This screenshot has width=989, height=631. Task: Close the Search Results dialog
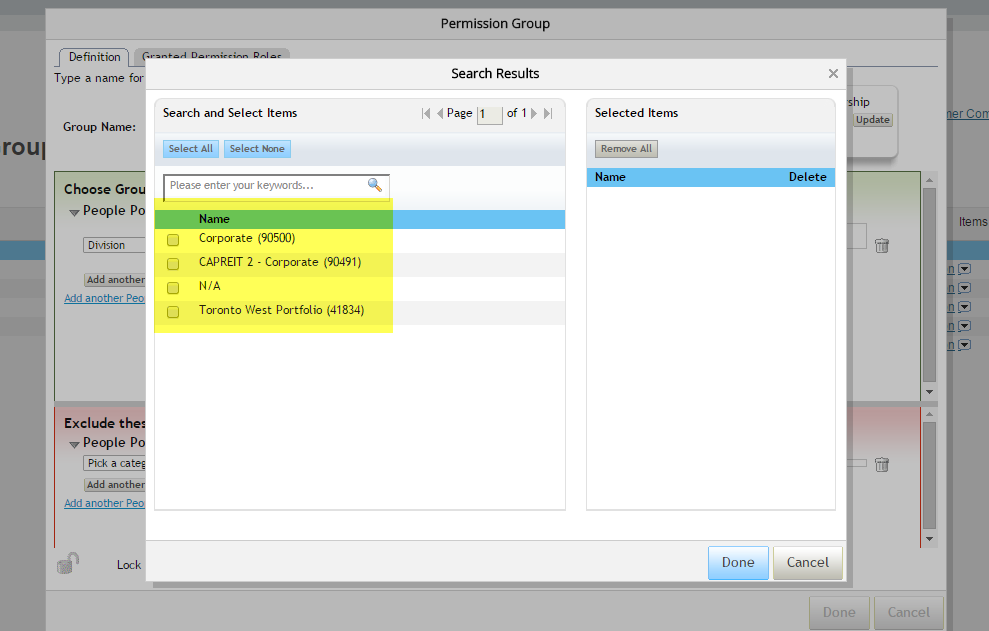tap(833, 74)
